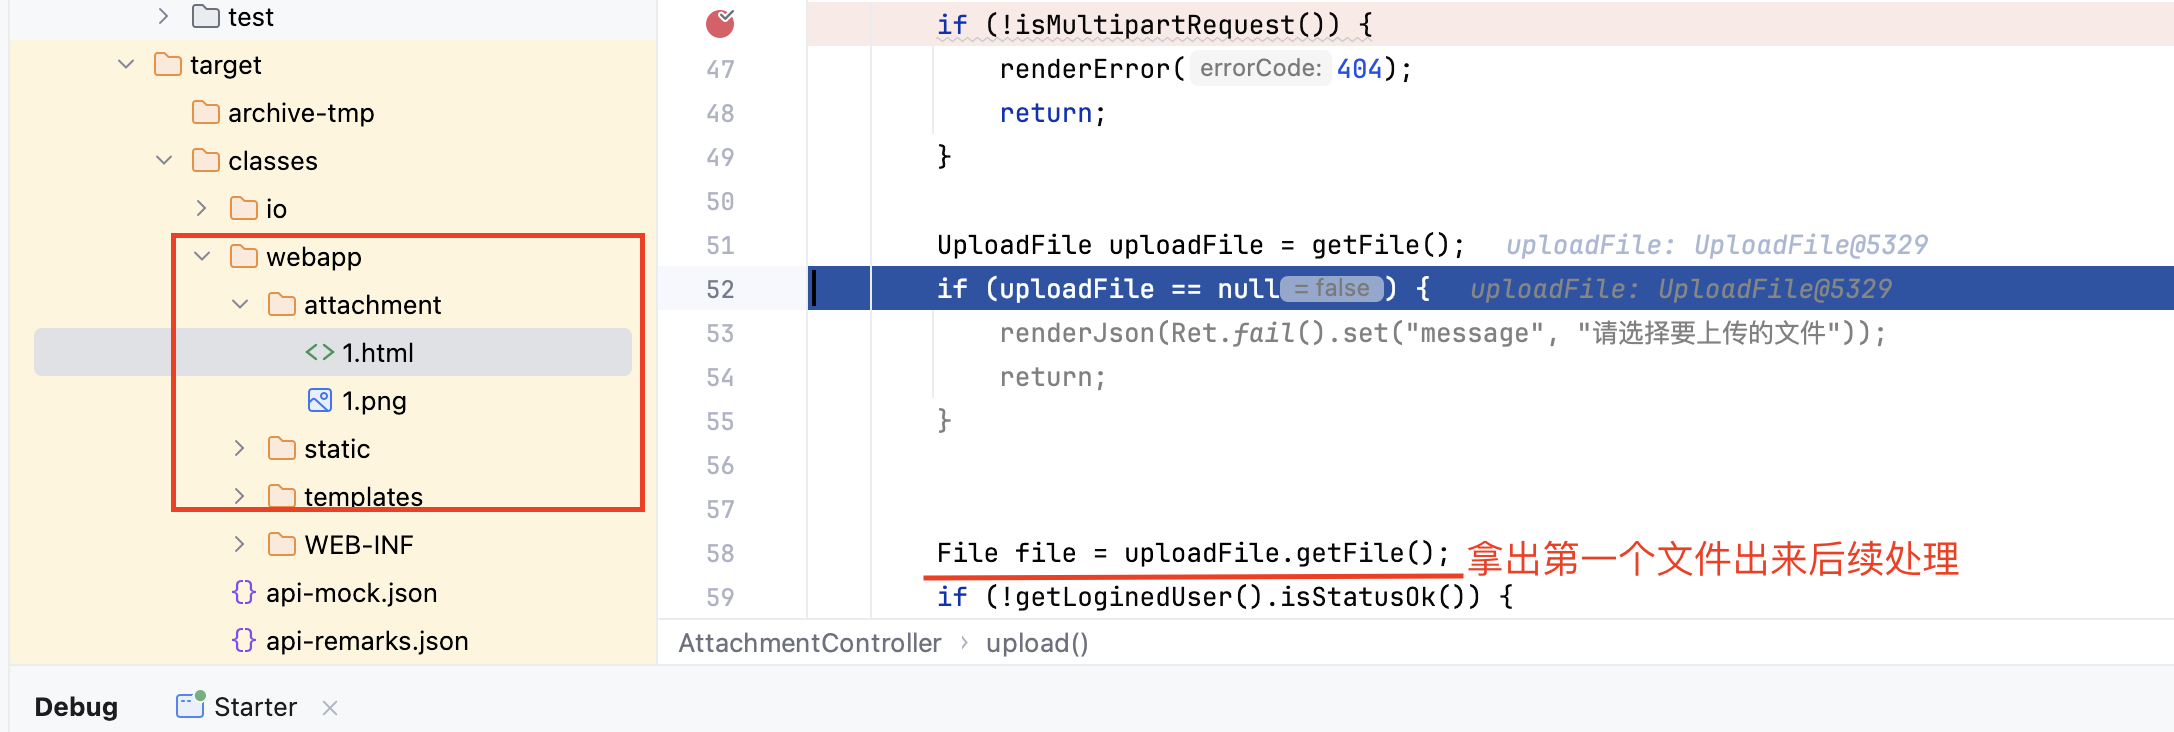Click the WEB-INF folder icon
Screen dimensions: 2174x732
click(282, 544)
